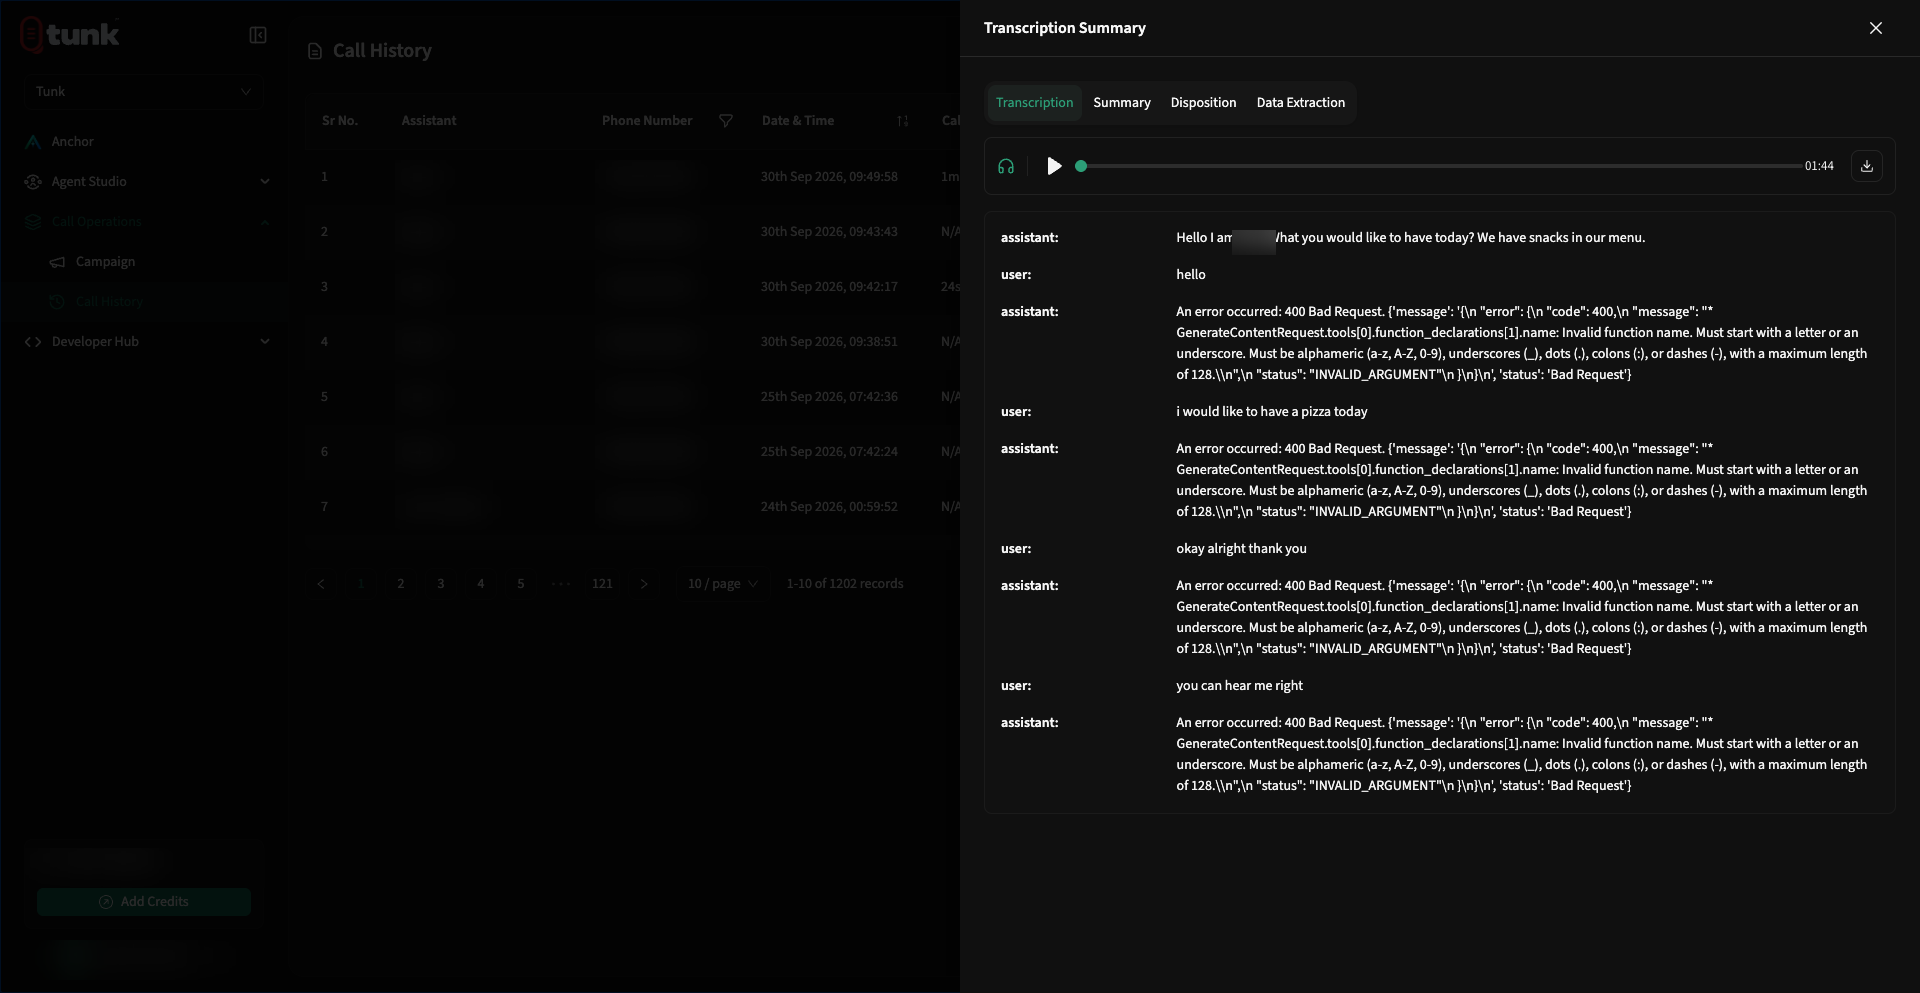
Task: Collapse the sidebar with the panel icon
Action: (258, 35)
